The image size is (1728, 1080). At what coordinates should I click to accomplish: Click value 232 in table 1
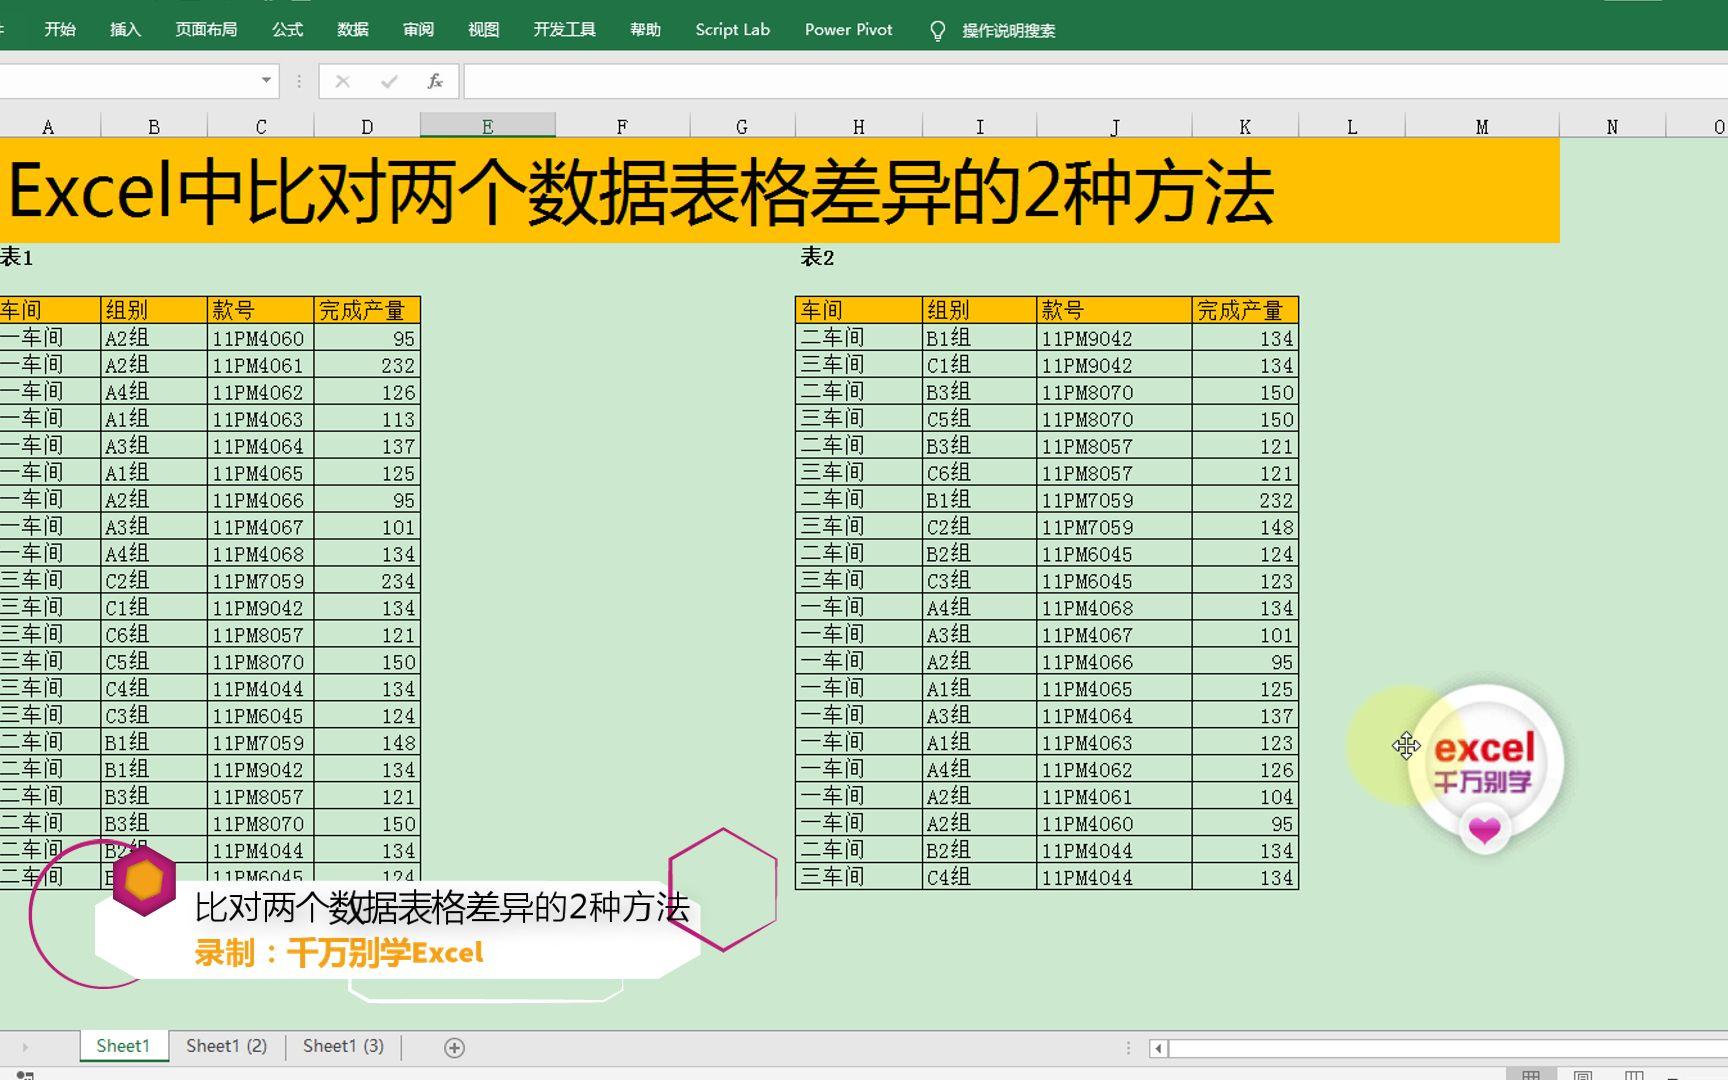[367, 365]
